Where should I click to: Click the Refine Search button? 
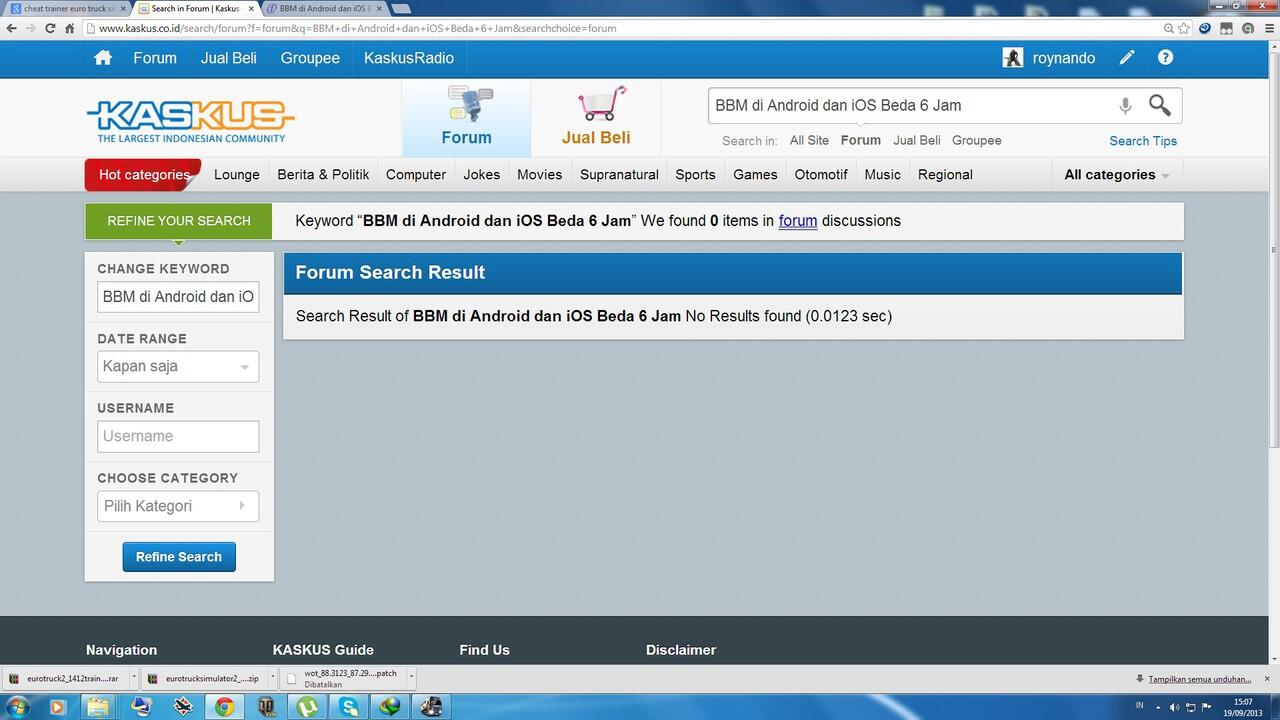pos(179,557)
